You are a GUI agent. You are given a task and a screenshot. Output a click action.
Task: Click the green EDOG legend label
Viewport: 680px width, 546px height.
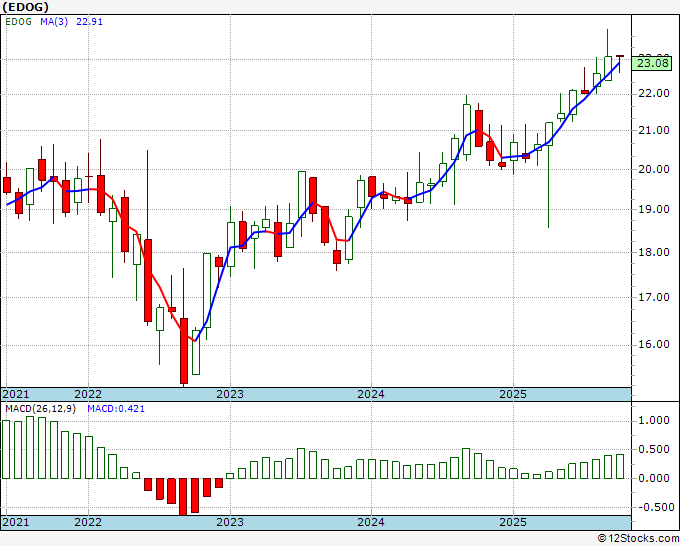tap(18, 22)
